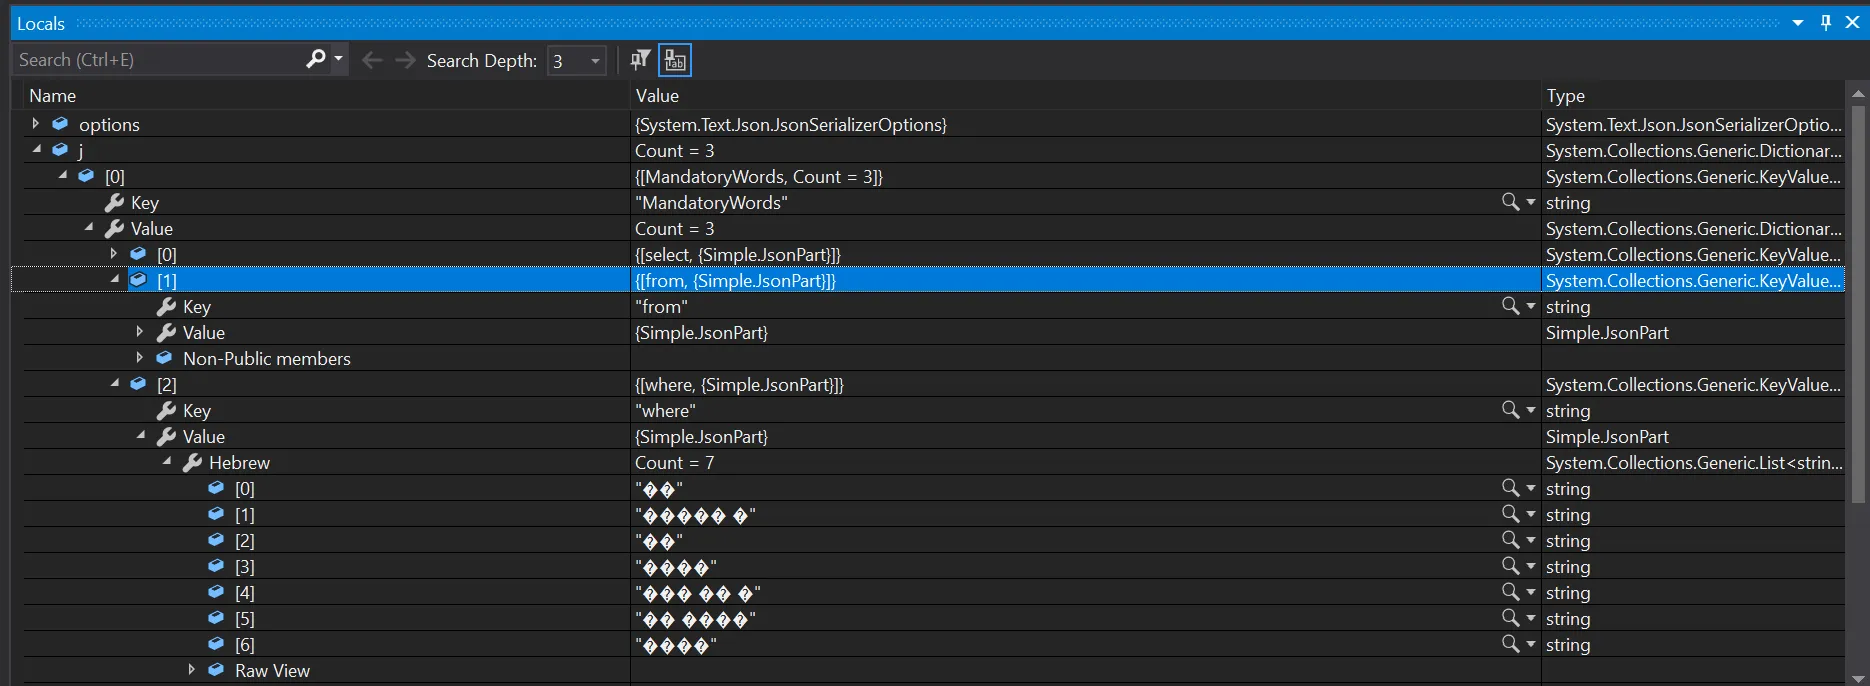The image size is (1870, 686).
Task: Open visualizer magnifier for Hebrew [2]
Action: [1510, 540]
